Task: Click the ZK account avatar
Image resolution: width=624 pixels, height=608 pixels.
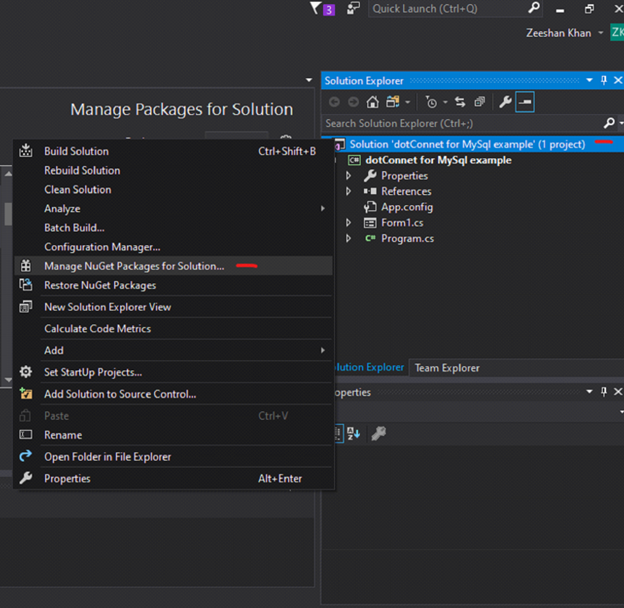Action: [617, 33]
